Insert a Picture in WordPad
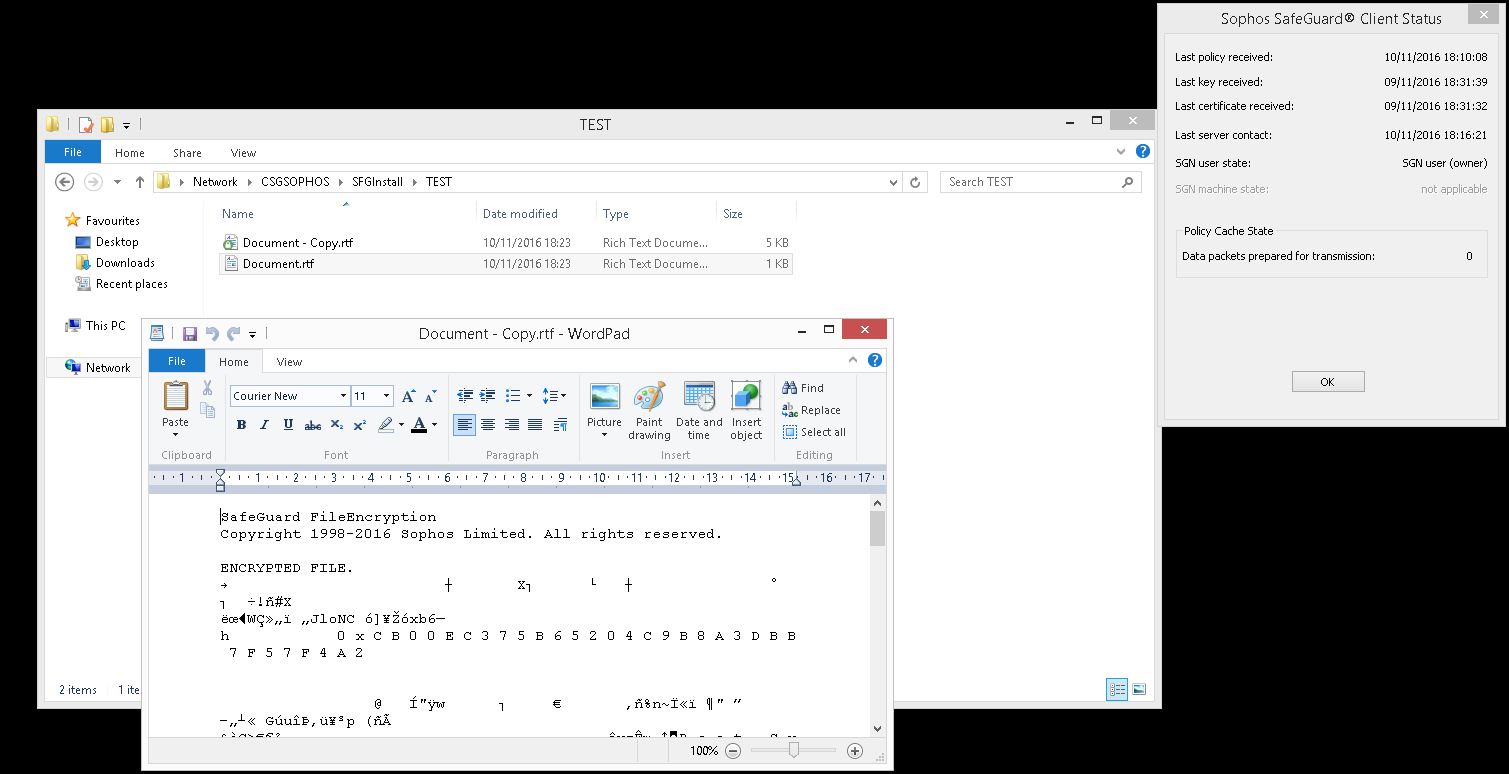 [x=604, y=409]
